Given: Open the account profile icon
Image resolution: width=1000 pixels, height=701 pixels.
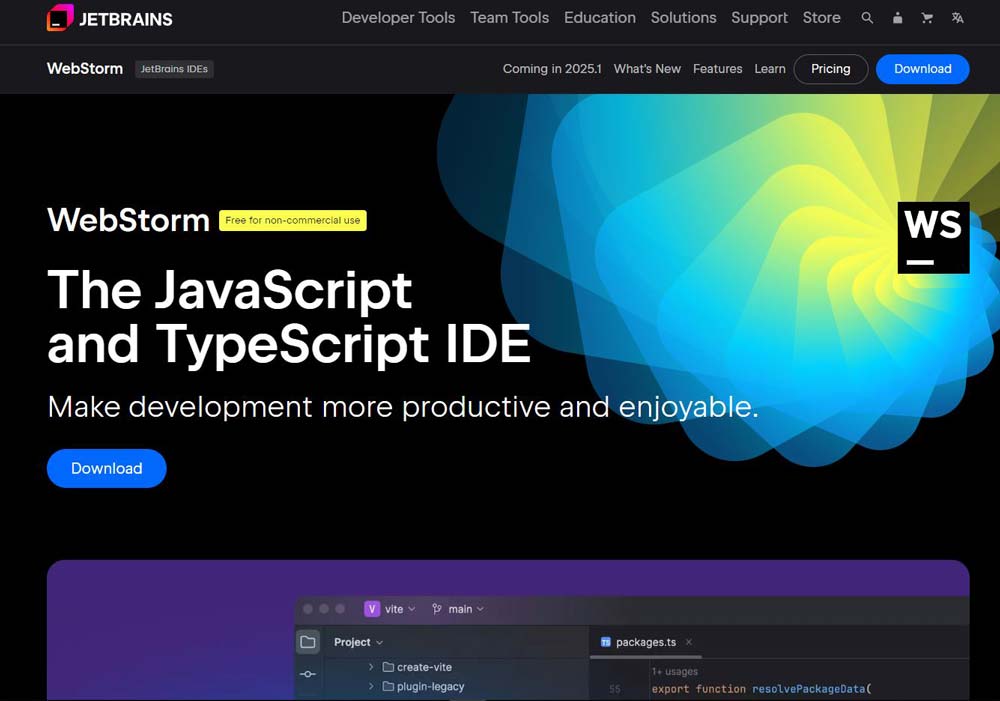Looking at the screenshot, I should [896, 17].
